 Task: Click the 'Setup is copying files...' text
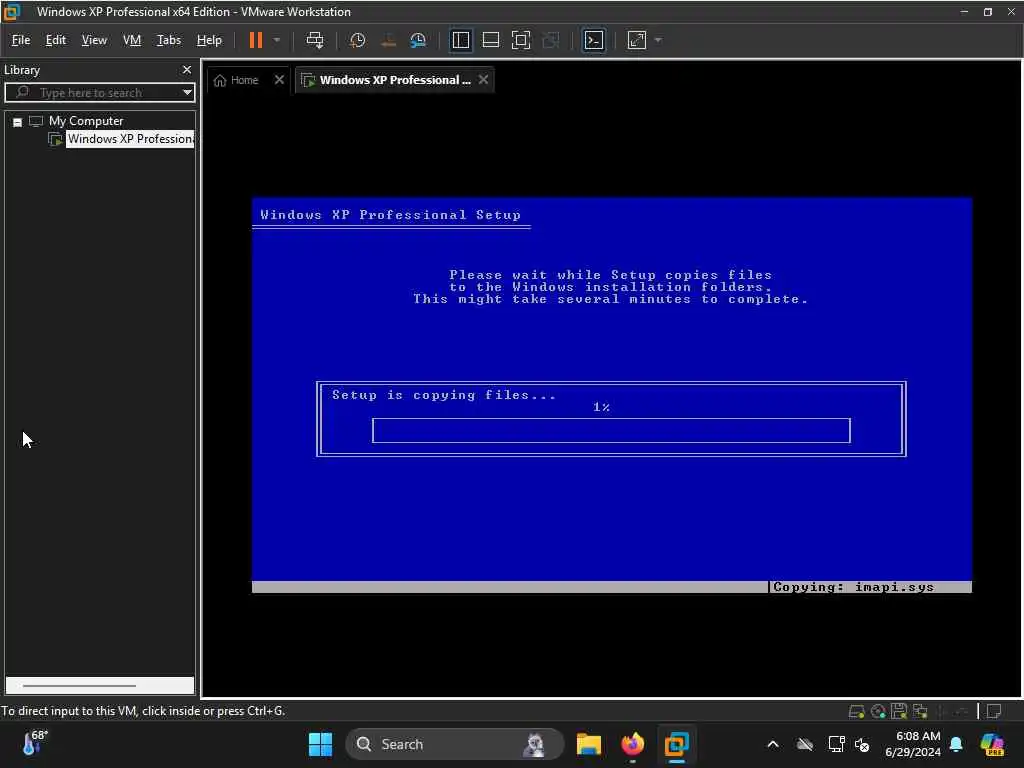tap(444, 395)
